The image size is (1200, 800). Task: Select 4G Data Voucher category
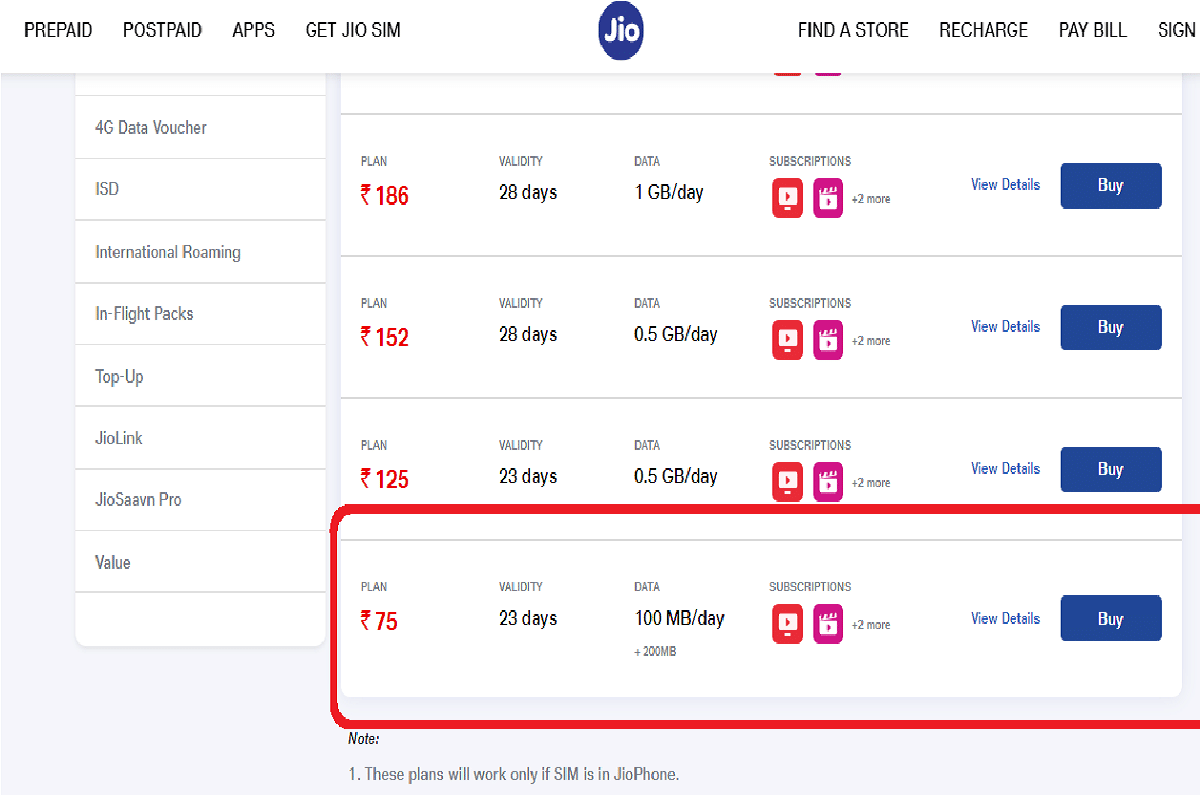click(x=200, y=127)
